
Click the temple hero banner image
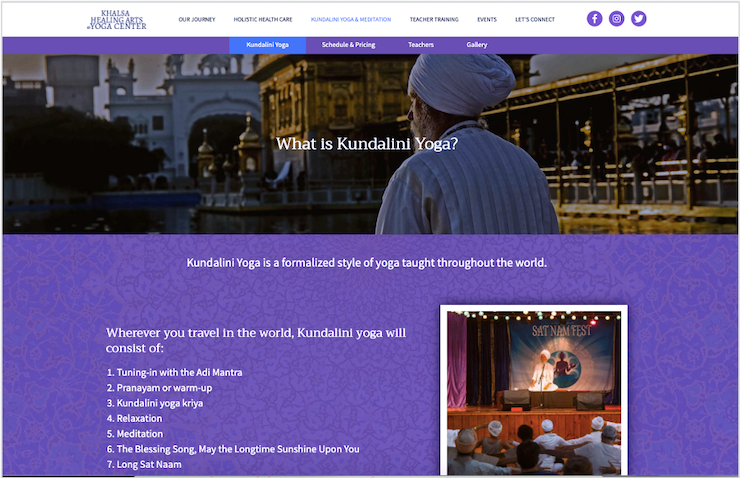[x=370, y=144]
